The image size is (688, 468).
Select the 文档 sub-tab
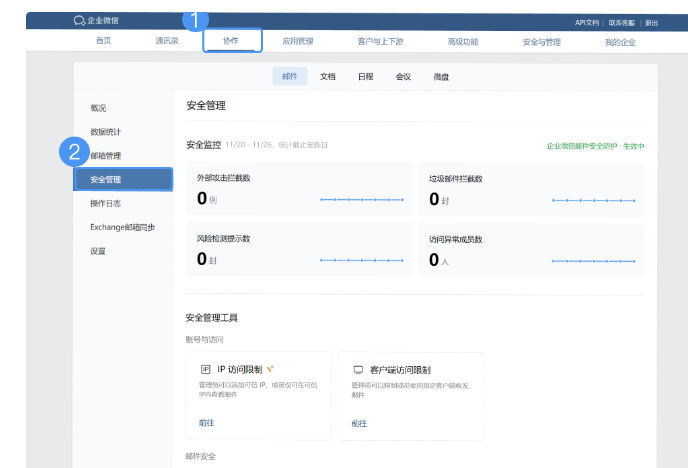pos(328,76)
